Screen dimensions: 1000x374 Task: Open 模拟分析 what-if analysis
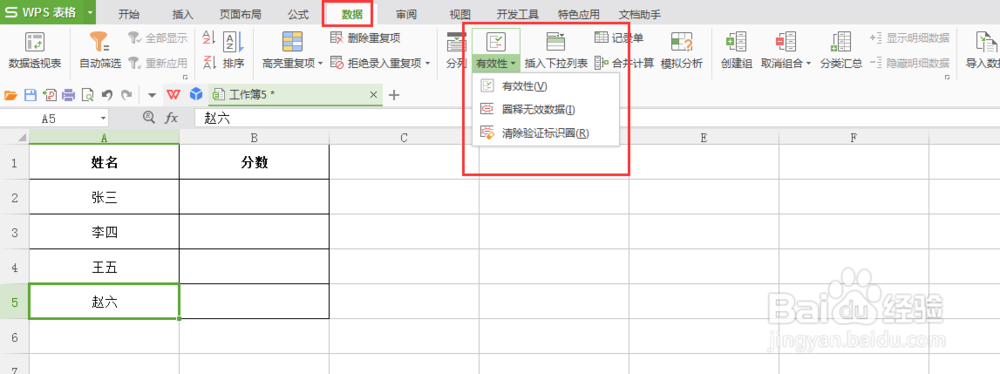(x=681, y=50)
